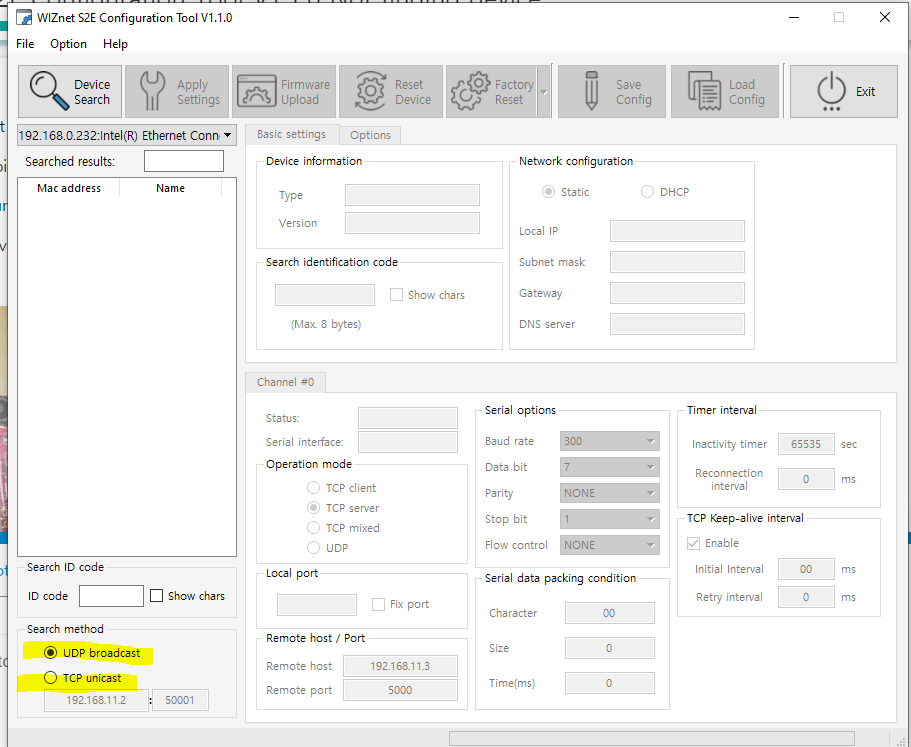Click the Factory Reset gears icon
The width and height of the screenshot is (911, 747).
[471, 91]
